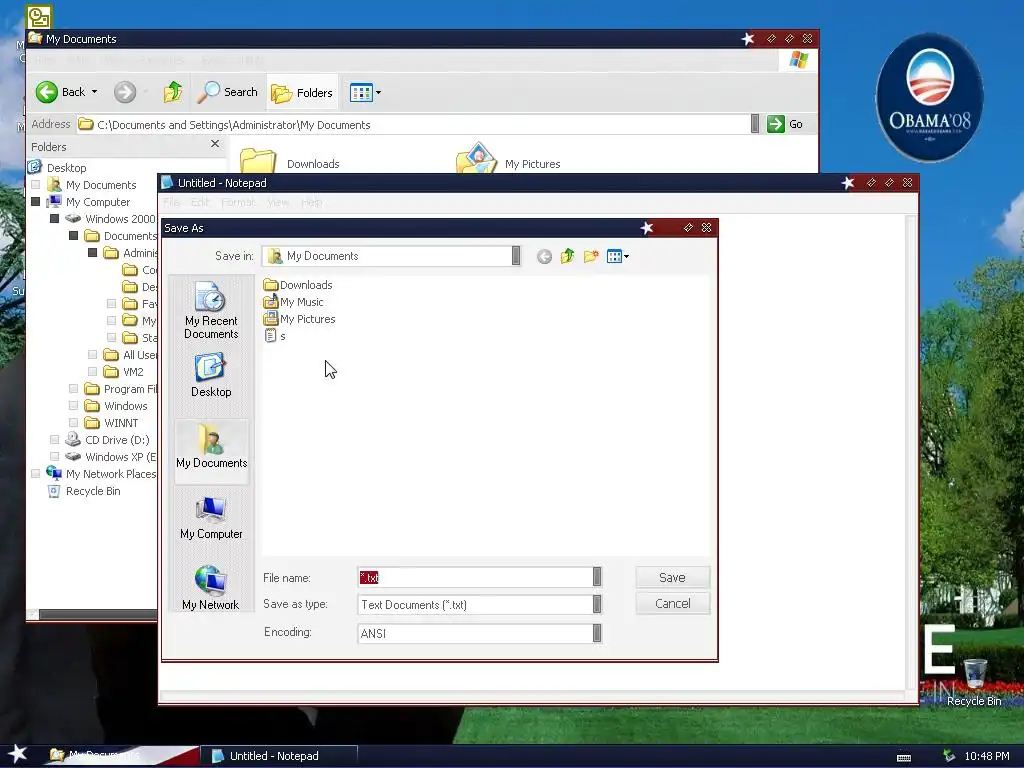Select Downloads folder in Save As file list
Screen dimensions: 1024x768
click(298, 285)
